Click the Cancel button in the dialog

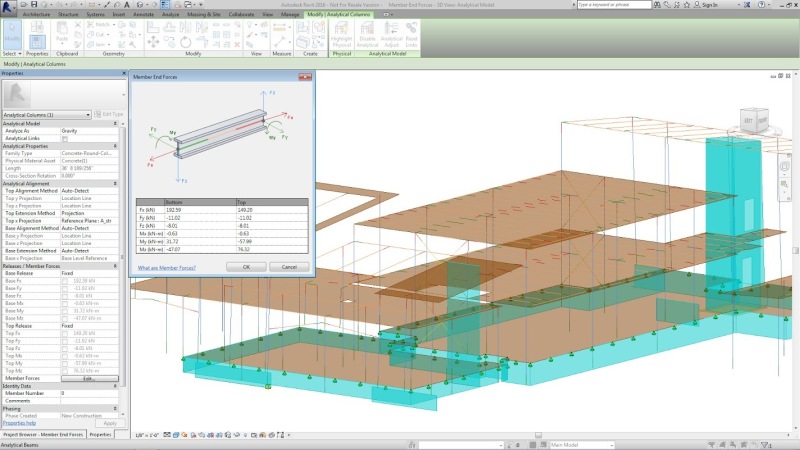(x=289, y=267)
